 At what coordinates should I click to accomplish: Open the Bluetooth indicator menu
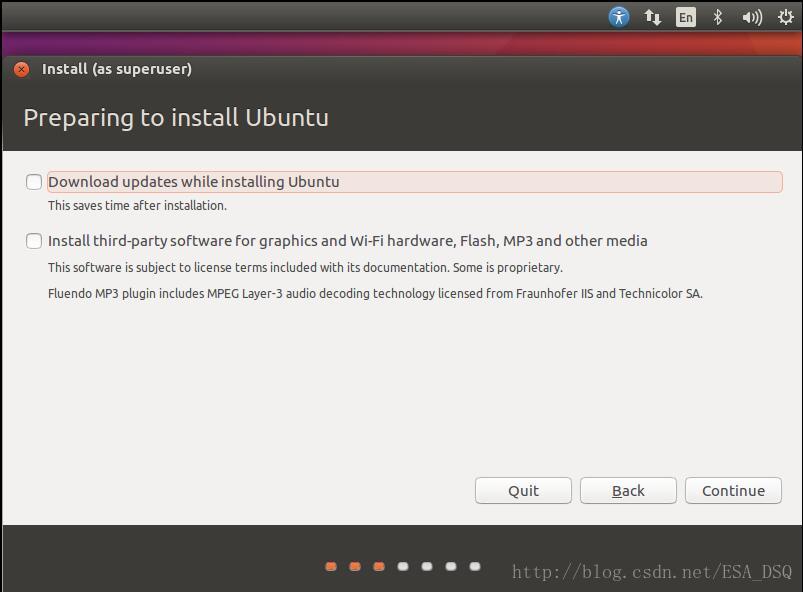point(718,17)
